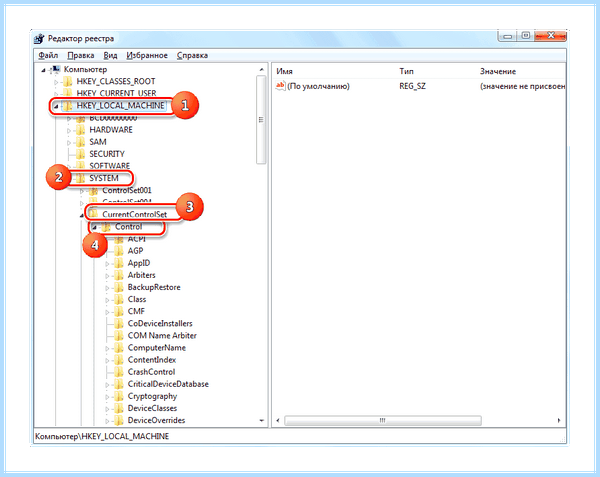Click the tree pane scroll down arrow
This screenshot has height=477, width=600.
(262, 420)
